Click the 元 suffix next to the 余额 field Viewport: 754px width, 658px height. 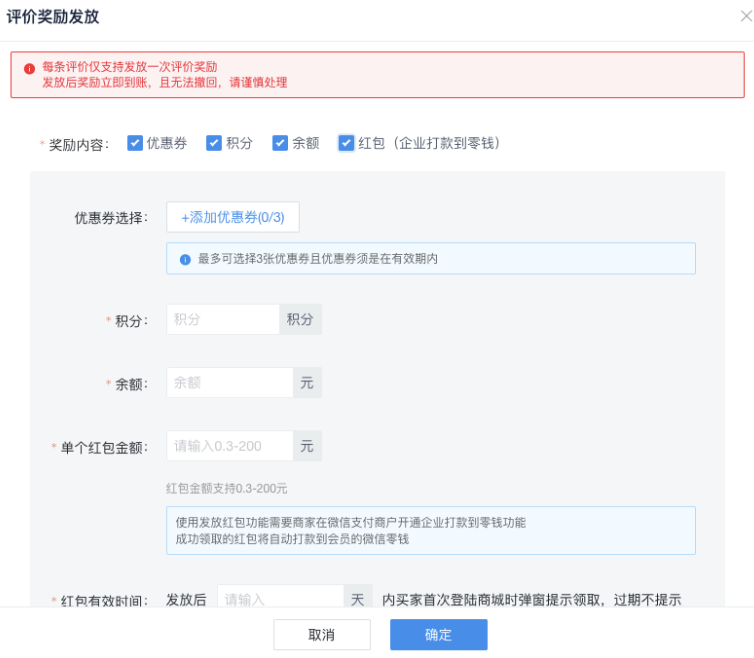[307, 382]
